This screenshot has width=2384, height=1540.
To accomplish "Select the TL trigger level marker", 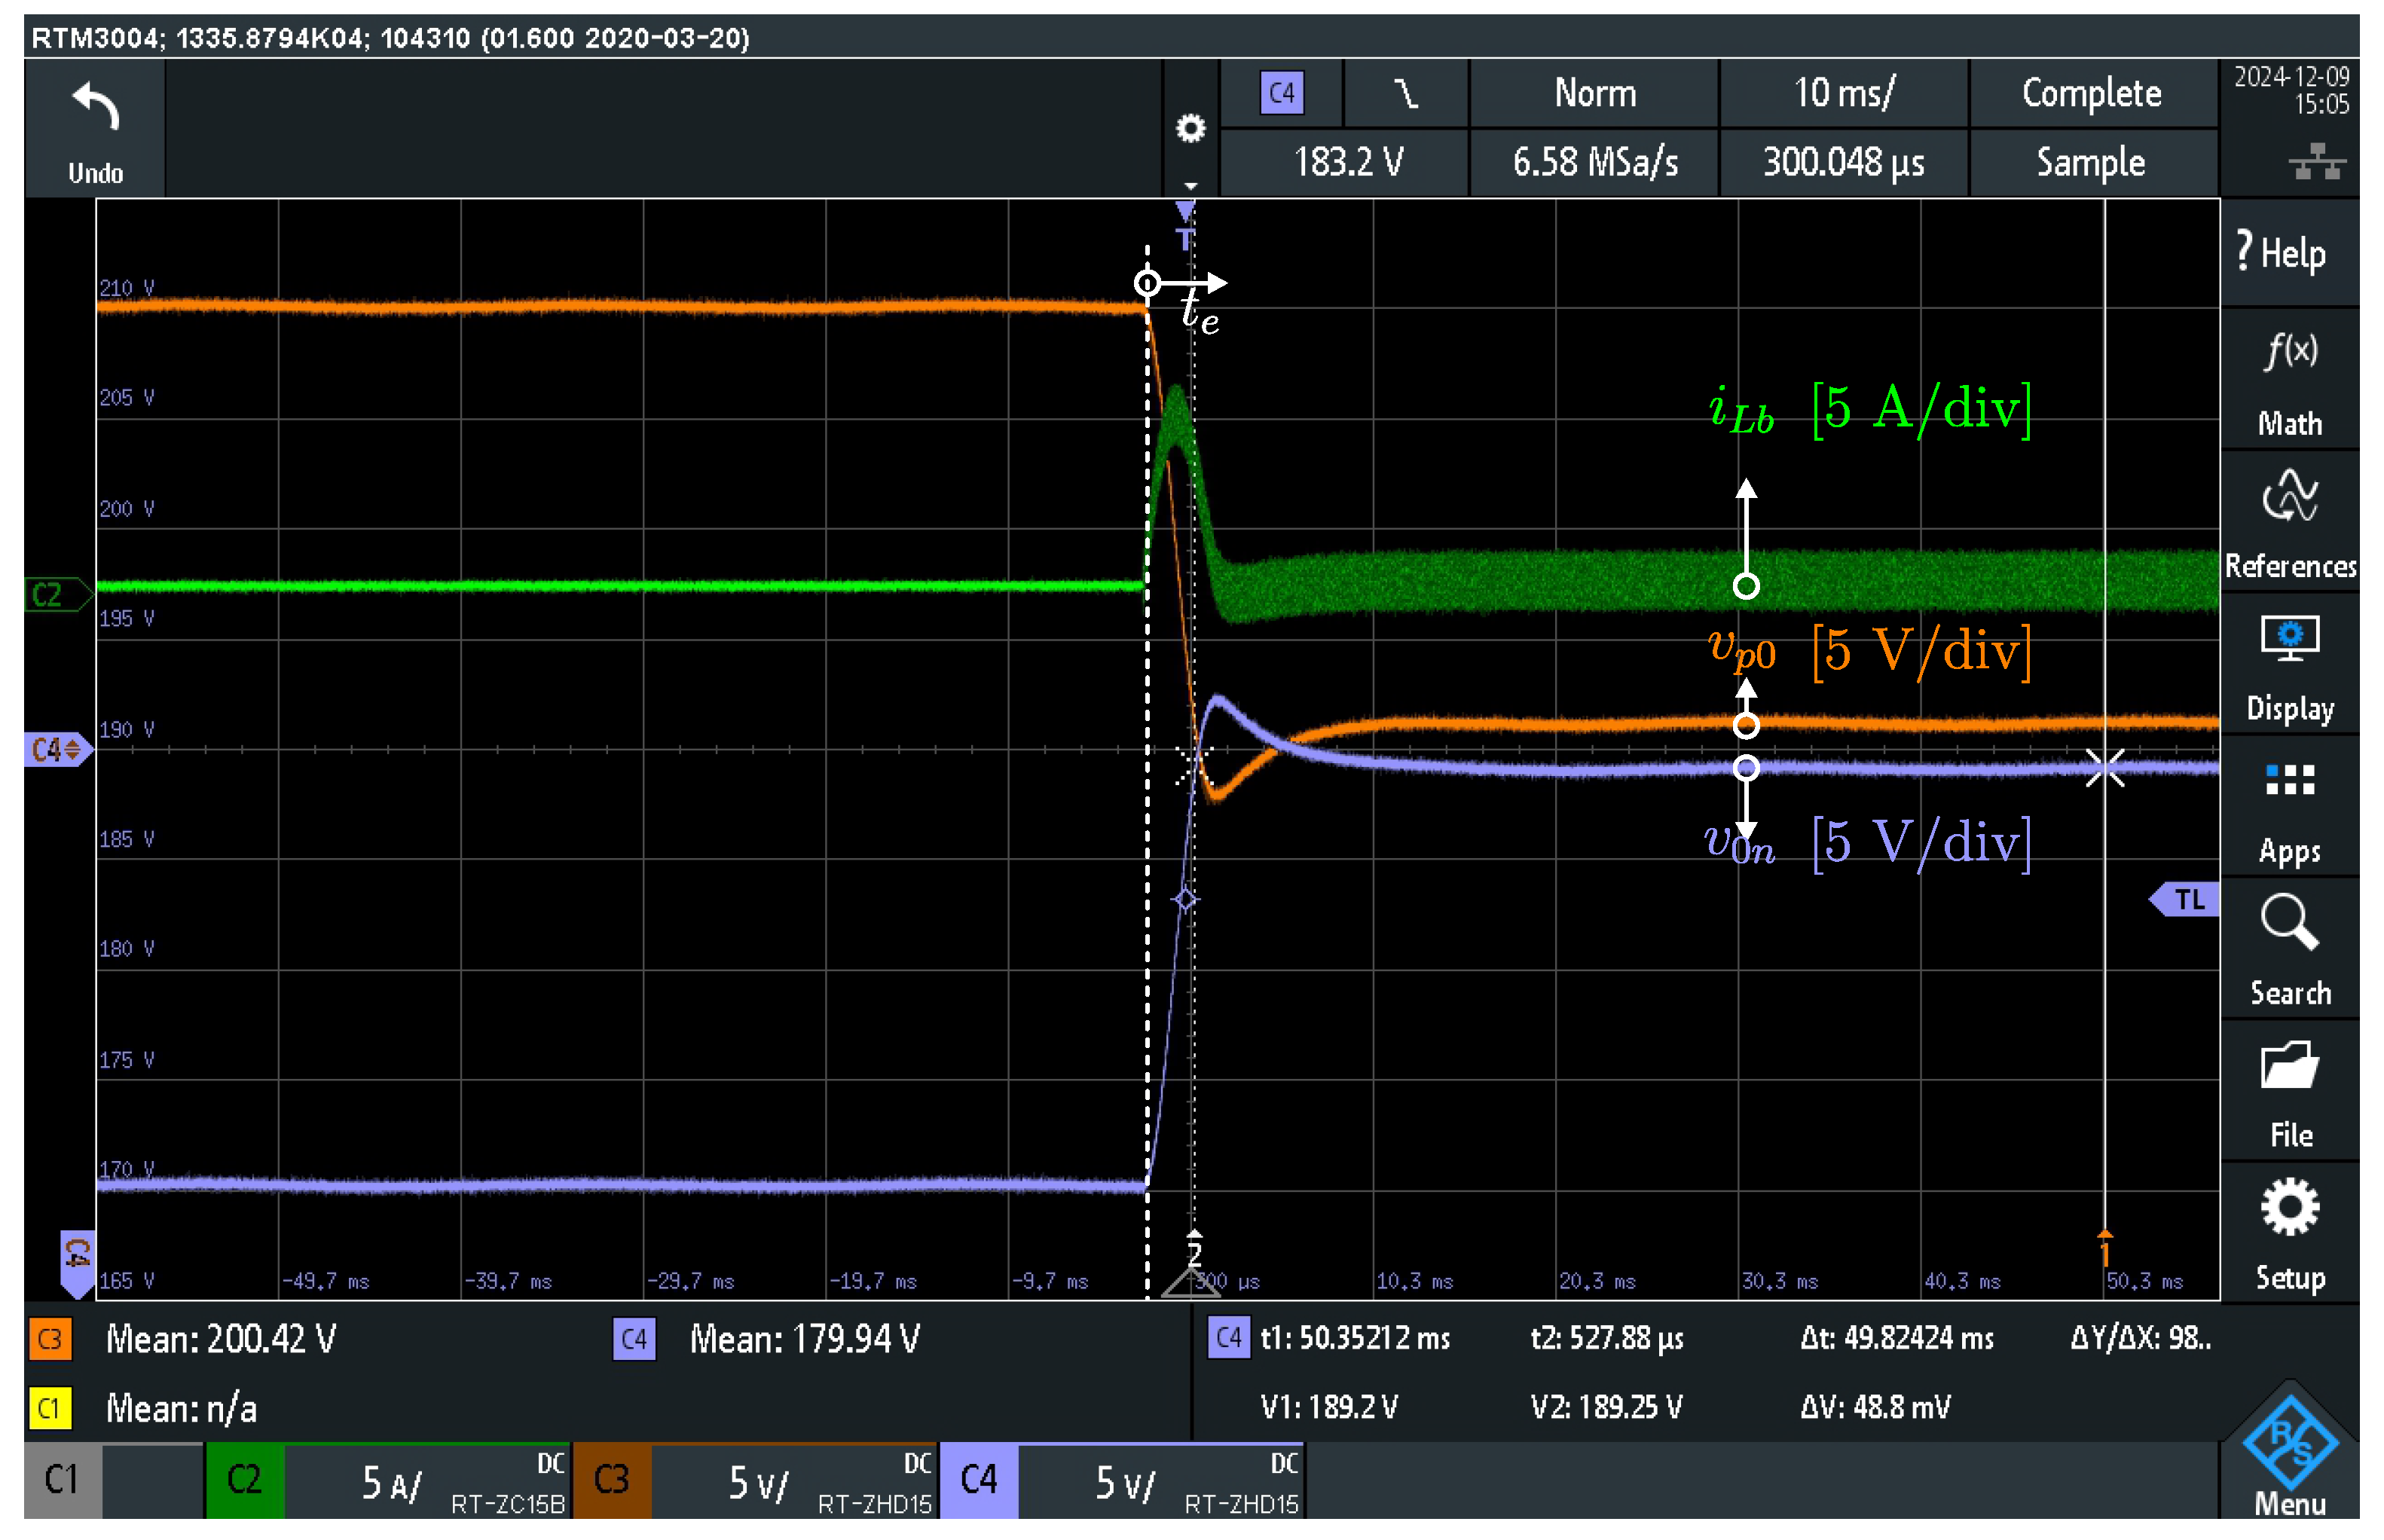I will pos(2188,900).
